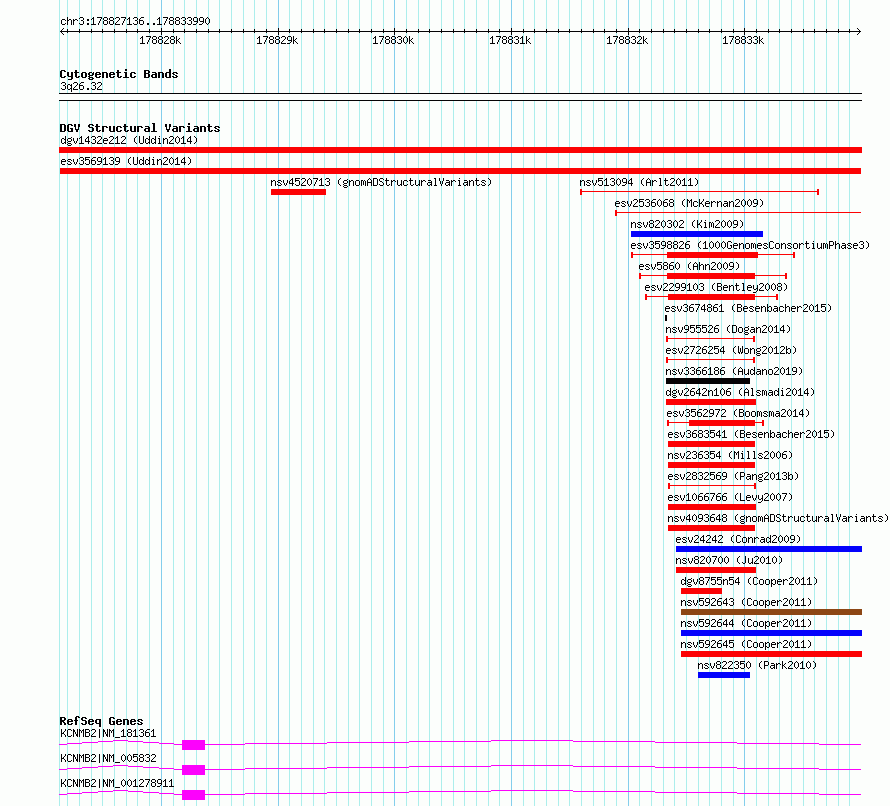Click the blue bar under esv24242
Image resolution: width=890 pixels, height=806 pixels.
(x=769, y=549)
